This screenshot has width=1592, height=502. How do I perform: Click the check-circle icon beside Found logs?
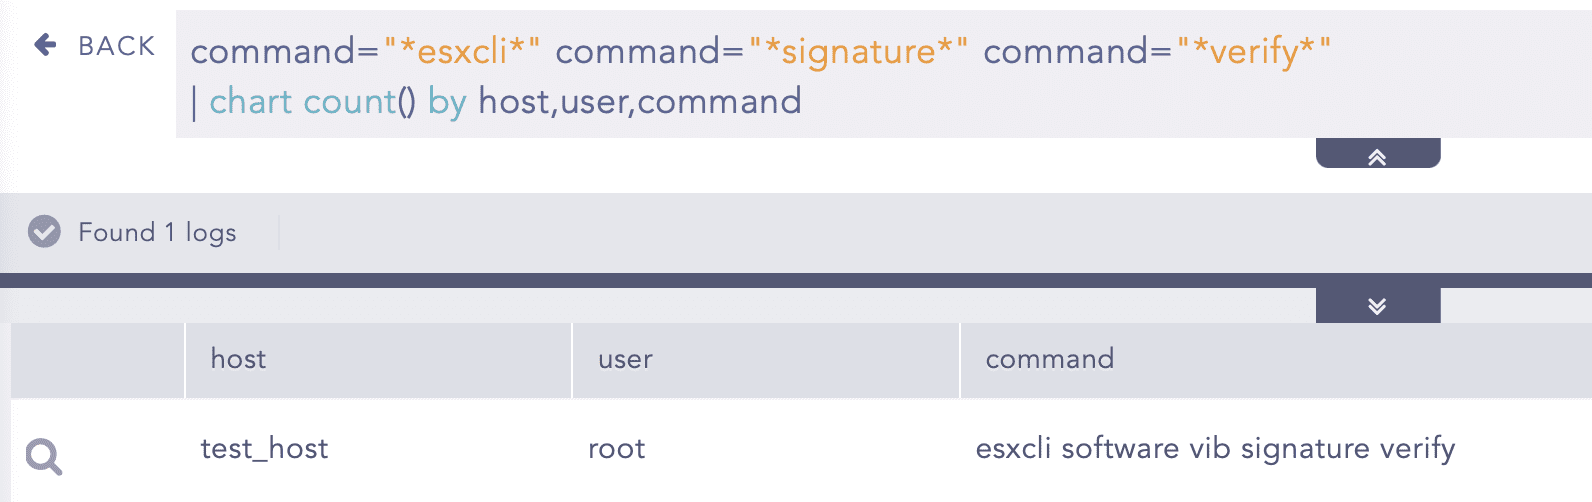[x=44, y=232]
